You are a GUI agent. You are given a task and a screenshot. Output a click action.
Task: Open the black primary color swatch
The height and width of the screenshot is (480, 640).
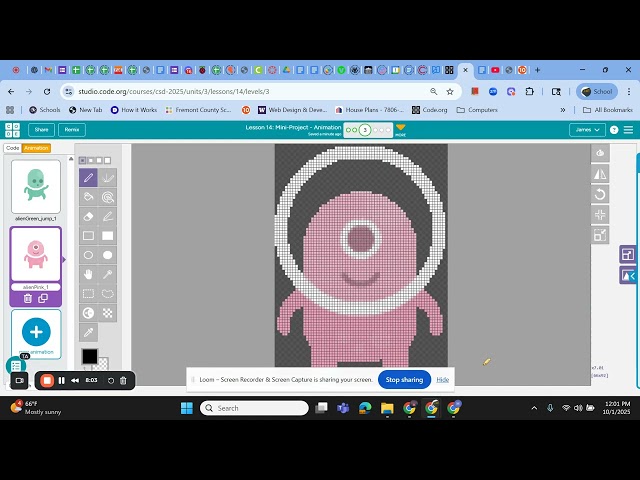tap(90, 356)
